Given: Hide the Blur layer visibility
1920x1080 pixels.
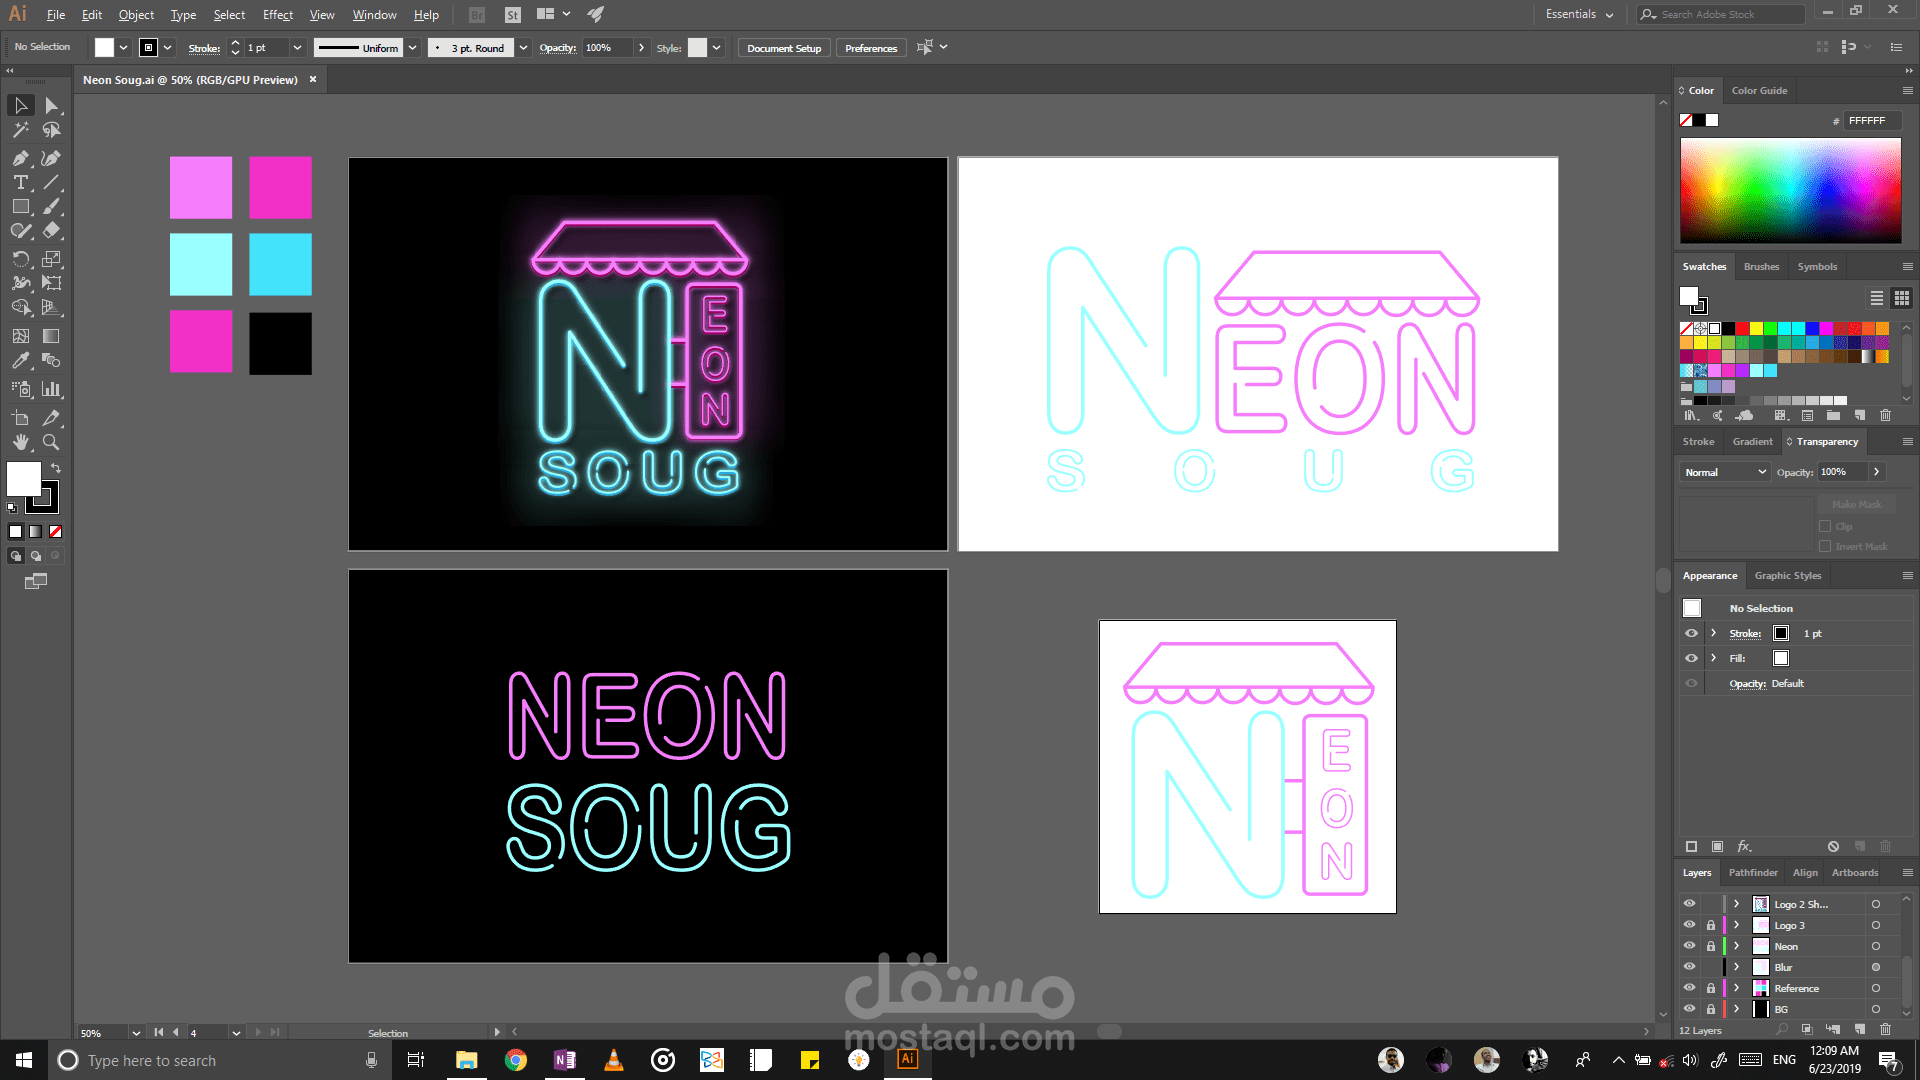Looking at the screenshot, I should point(1689,967).
